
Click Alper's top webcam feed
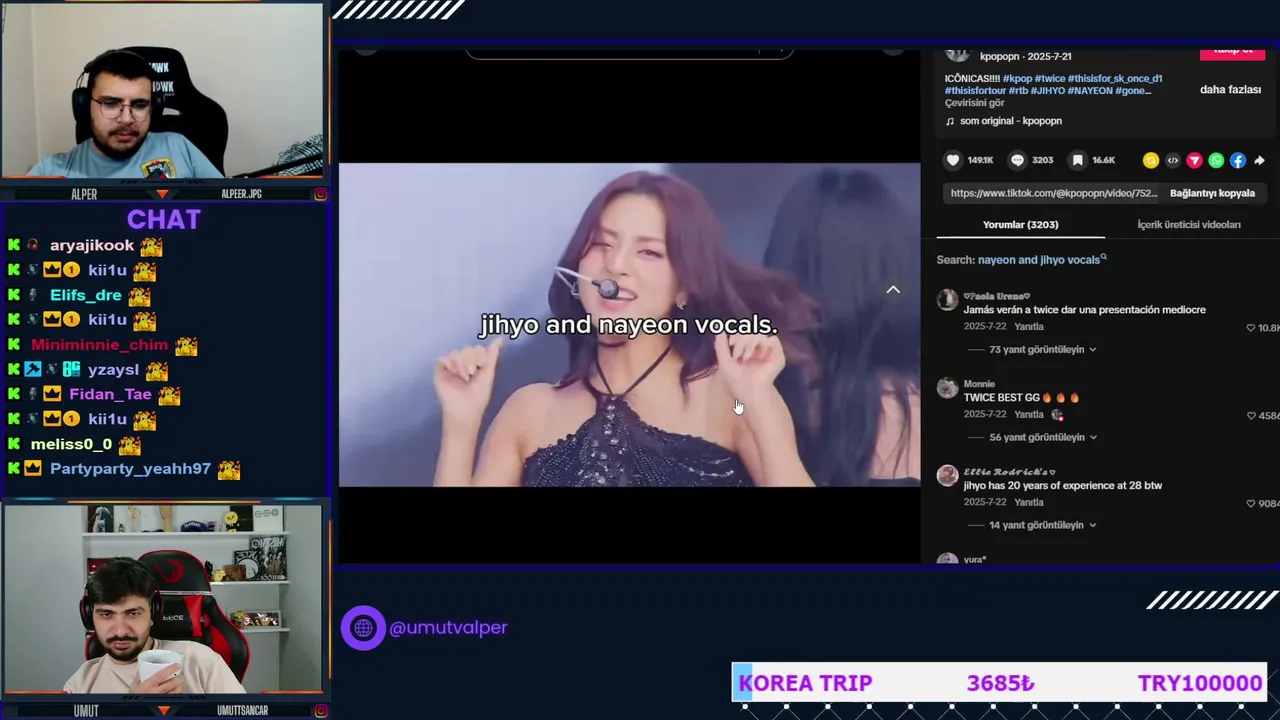pyautogui.click(x=162, y=92)
